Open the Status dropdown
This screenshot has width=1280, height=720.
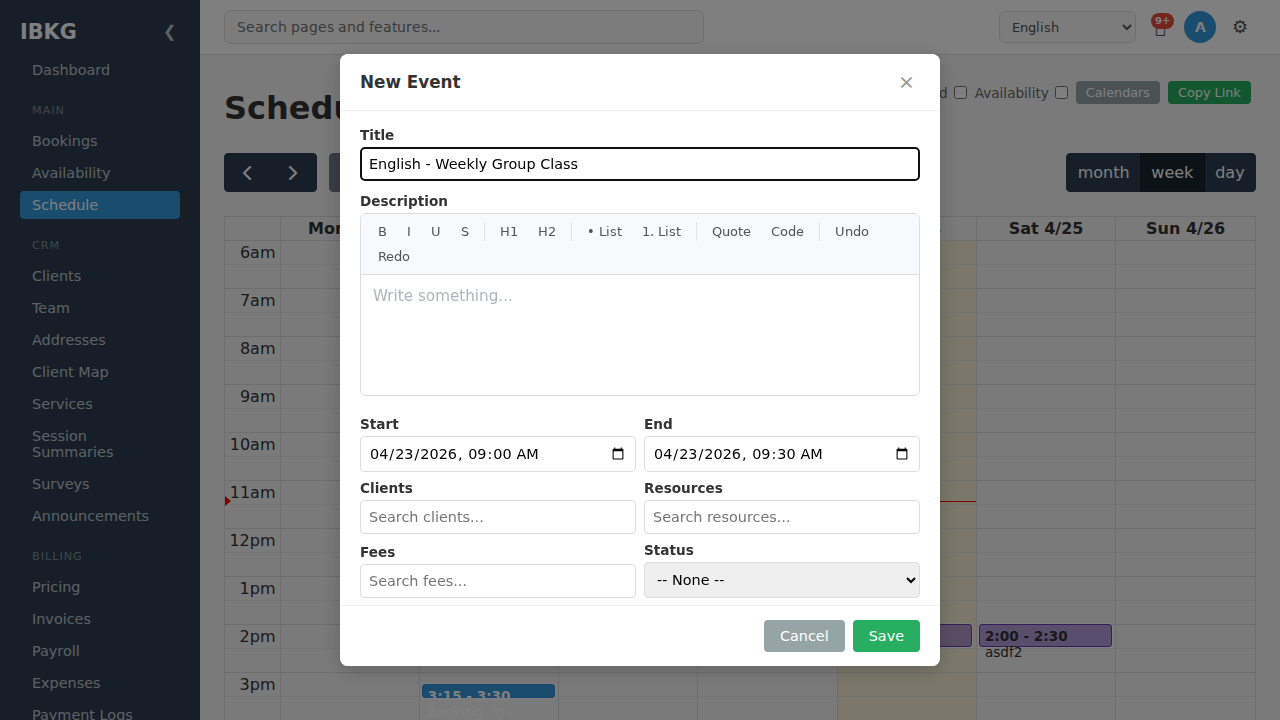click(782, 580)
